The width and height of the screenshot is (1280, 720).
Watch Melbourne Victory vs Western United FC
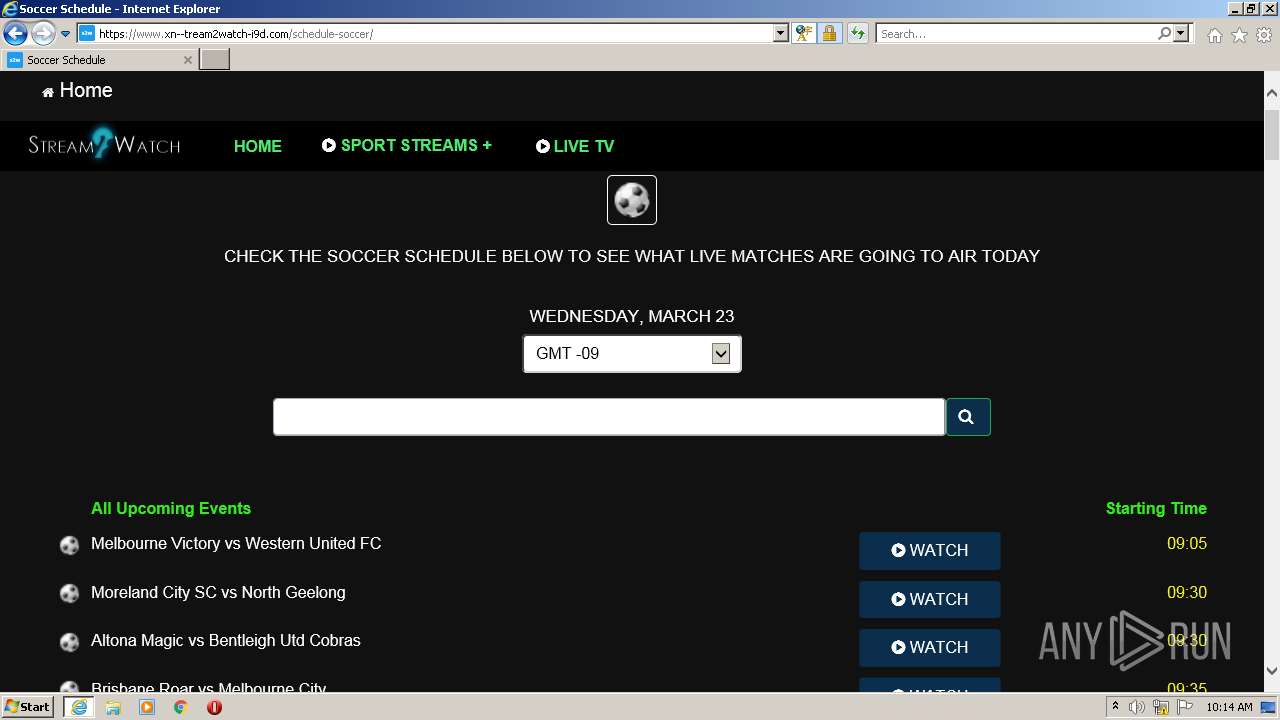[x=929, y=550]
